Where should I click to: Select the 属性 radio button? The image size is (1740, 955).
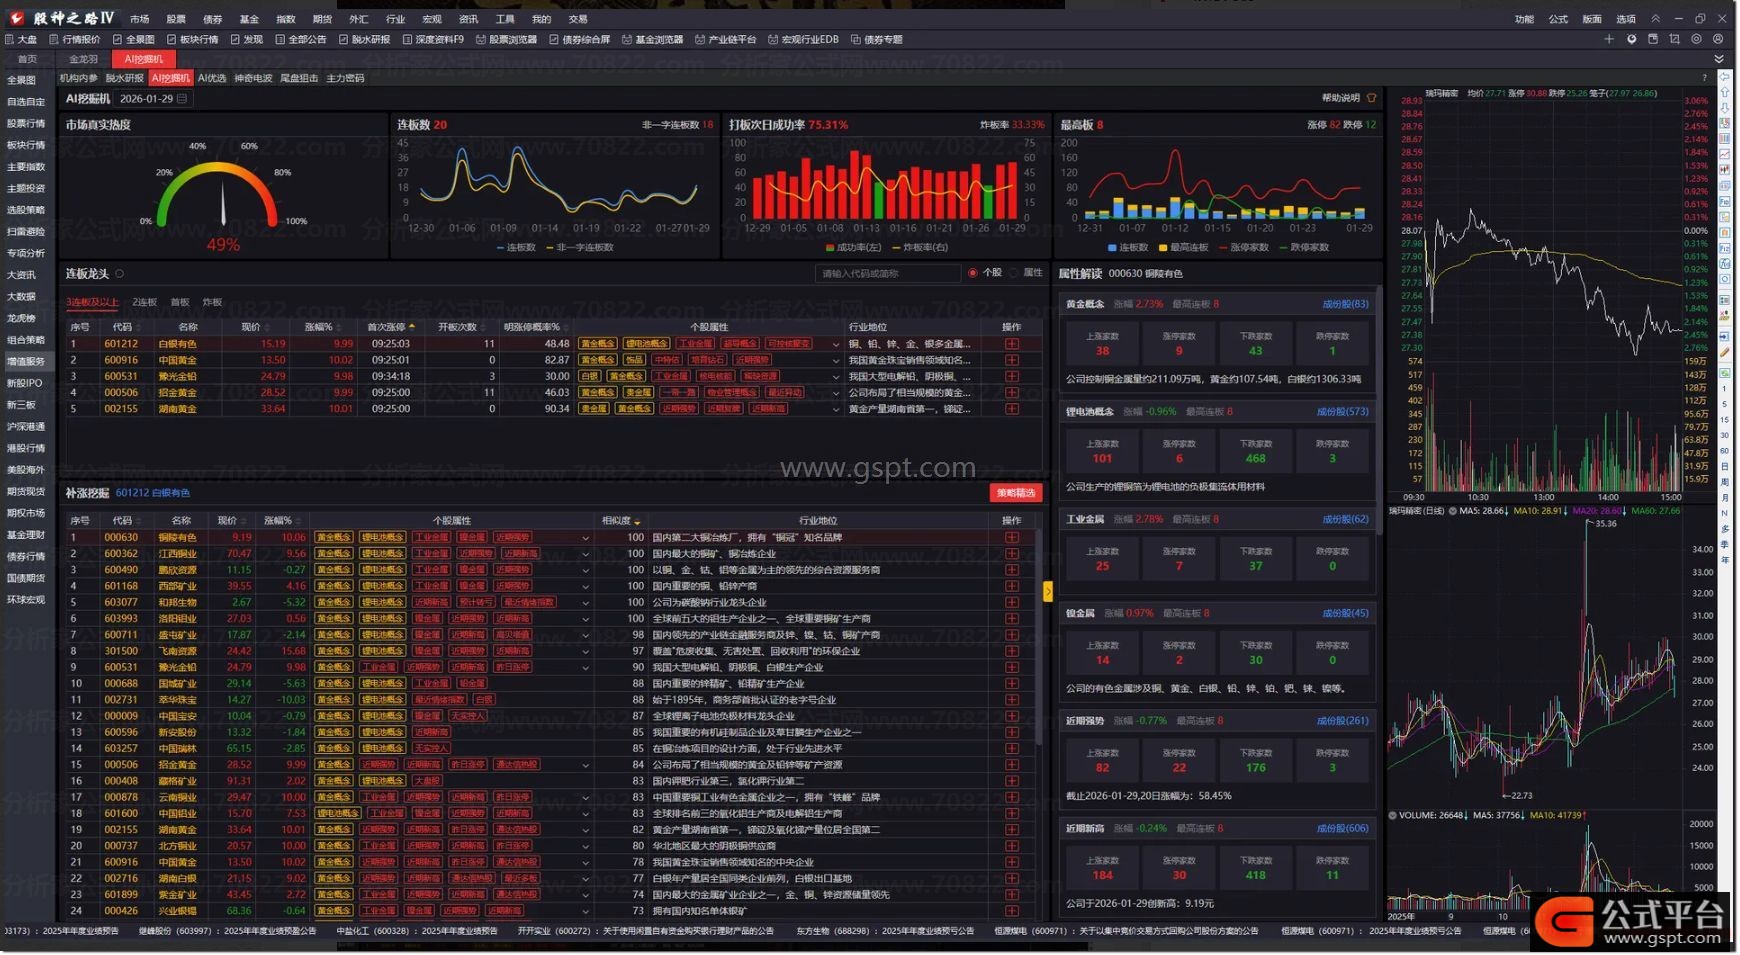[1014, 273]
